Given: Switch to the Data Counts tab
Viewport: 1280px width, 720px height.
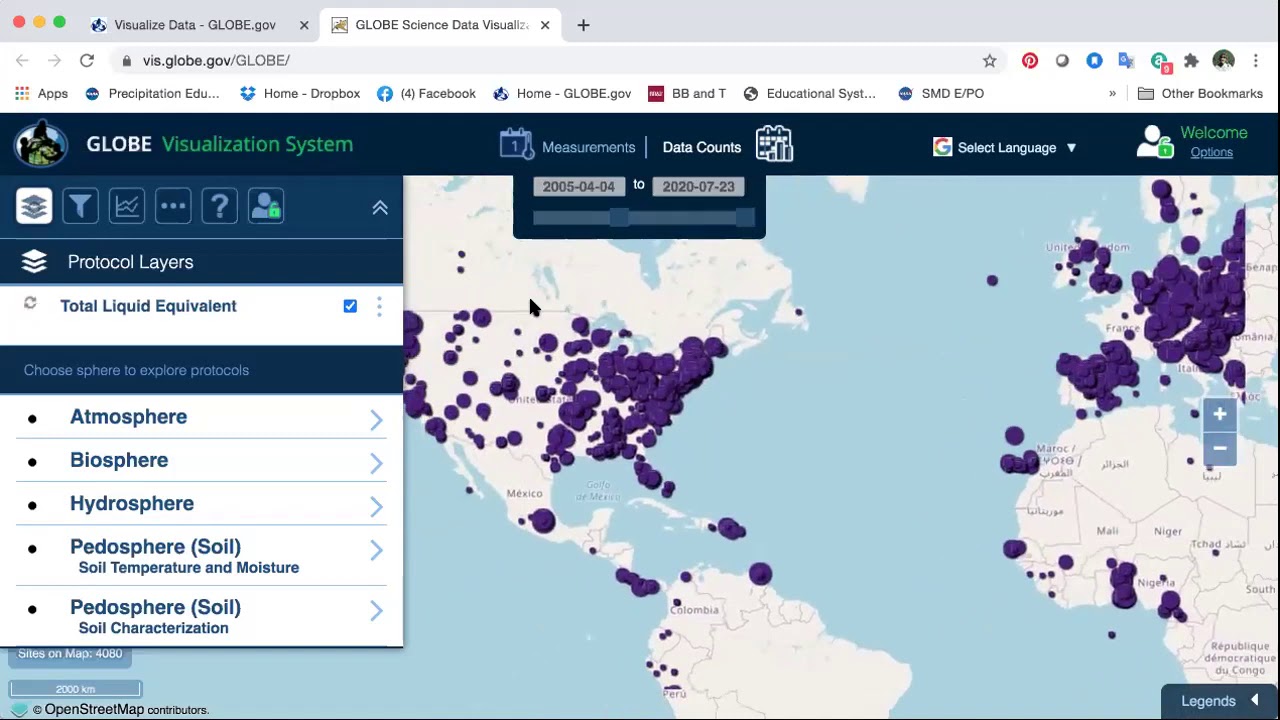Looking at the screenshot, I should click(702, 147).
